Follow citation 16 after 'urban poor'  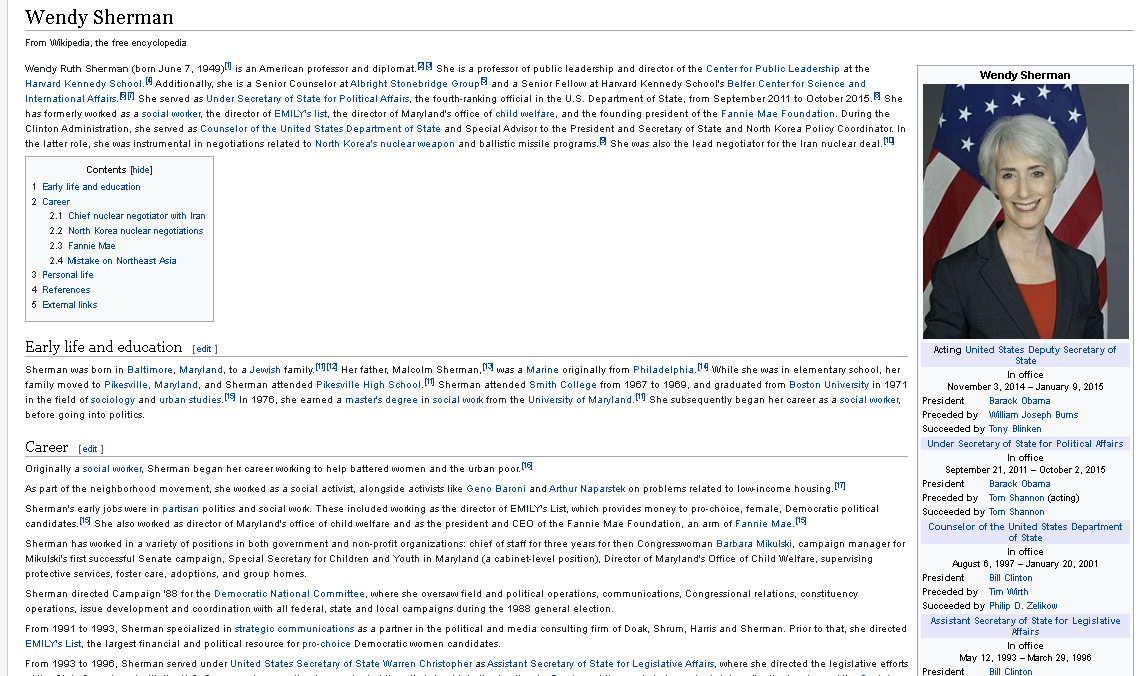[x=527, y=466]
